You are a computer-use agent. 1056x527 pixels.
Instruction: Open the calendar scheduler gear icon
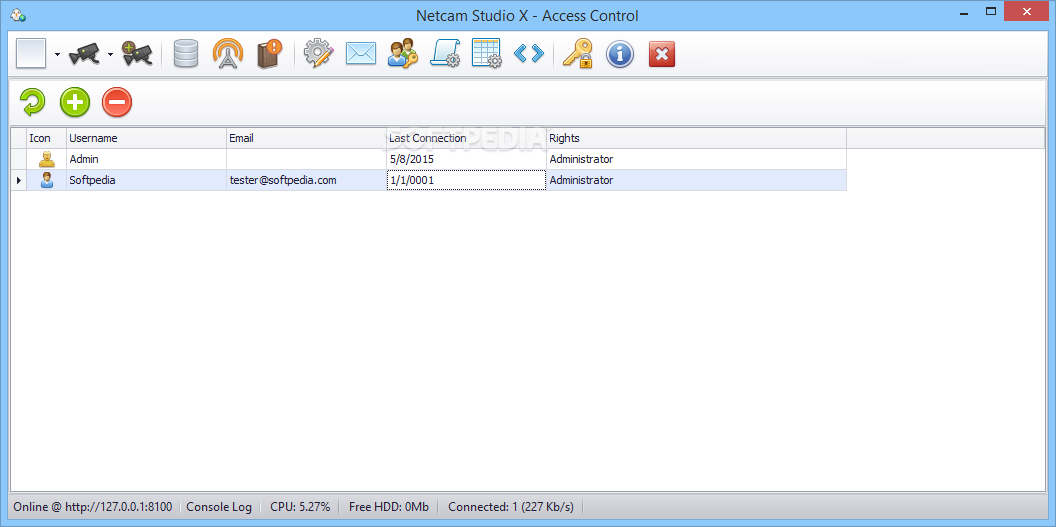[487, 53]
